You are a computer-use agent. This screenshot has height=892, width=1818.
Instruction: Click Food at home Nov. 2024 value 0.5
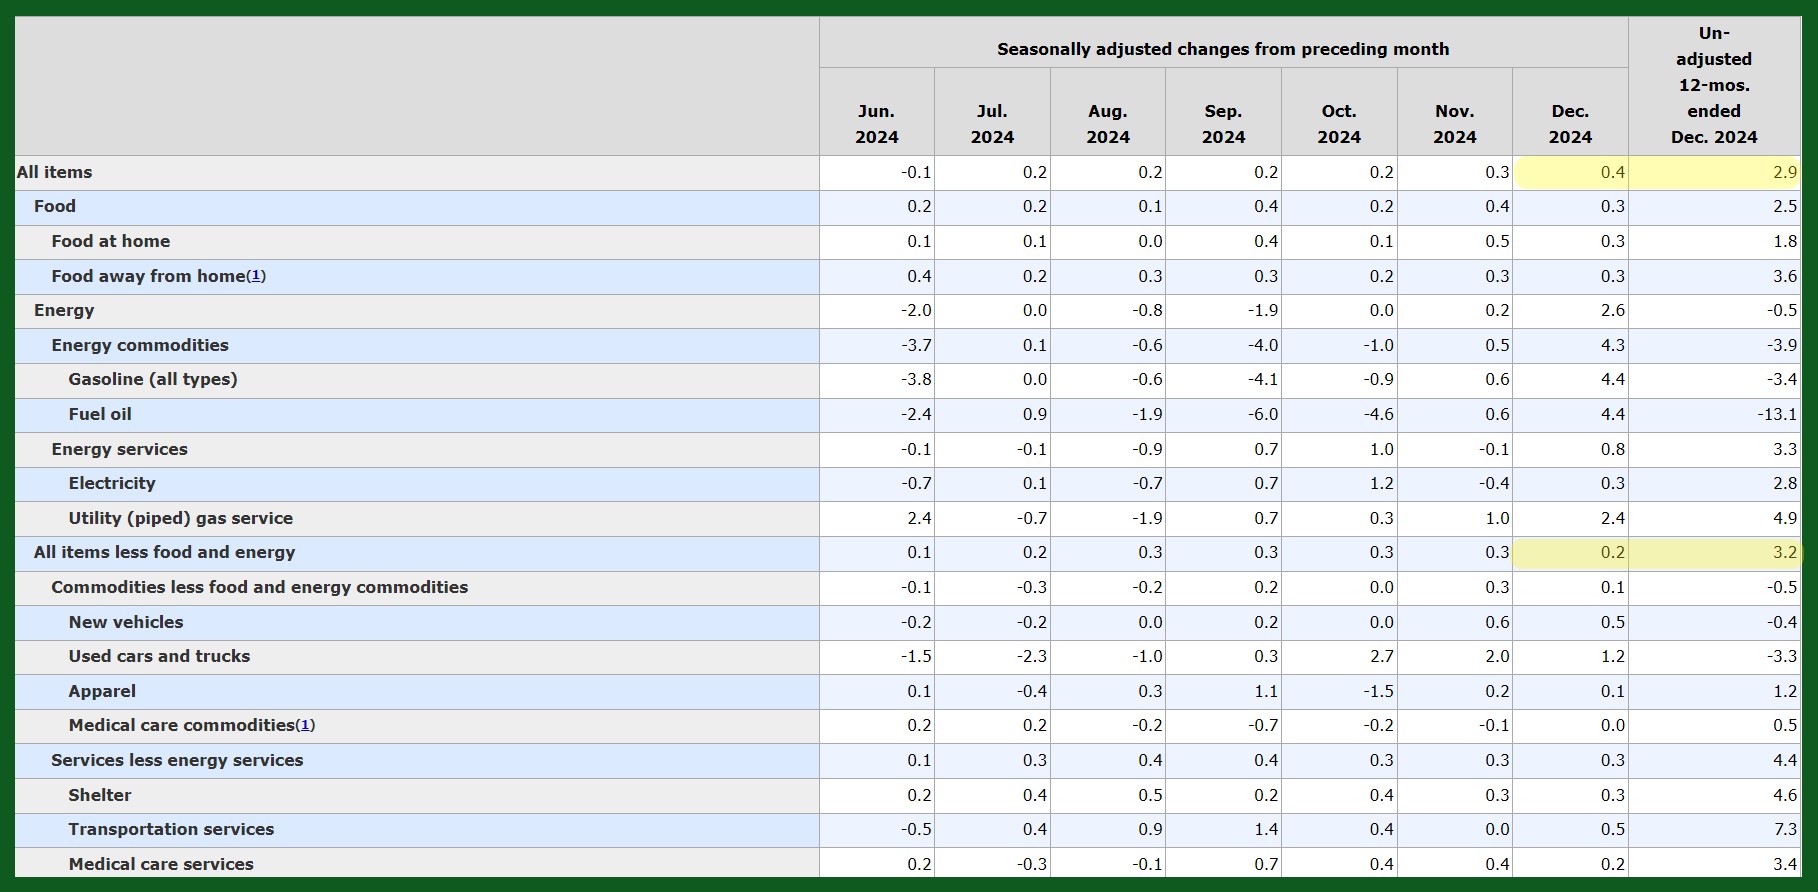[x=1497, y=241]
